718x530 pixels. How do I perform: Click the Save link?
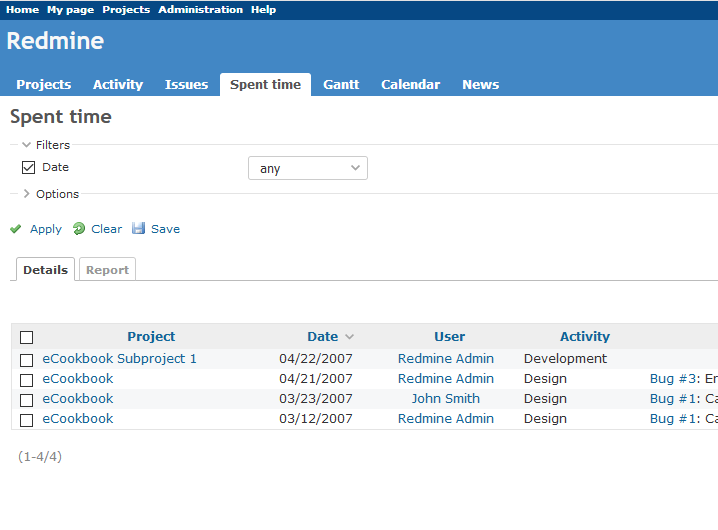coord(165,229)
